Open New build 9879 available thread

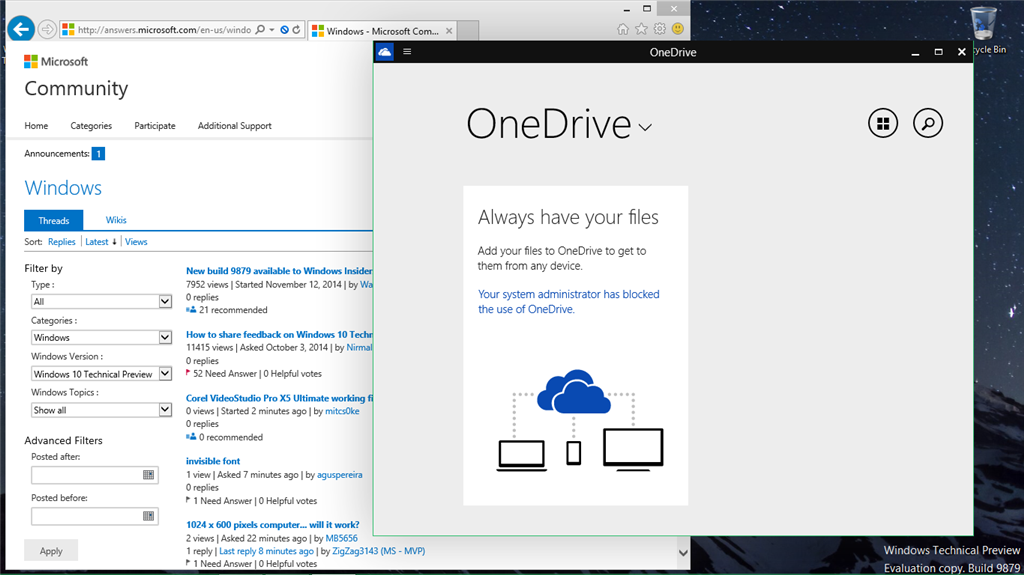(279, 271)
